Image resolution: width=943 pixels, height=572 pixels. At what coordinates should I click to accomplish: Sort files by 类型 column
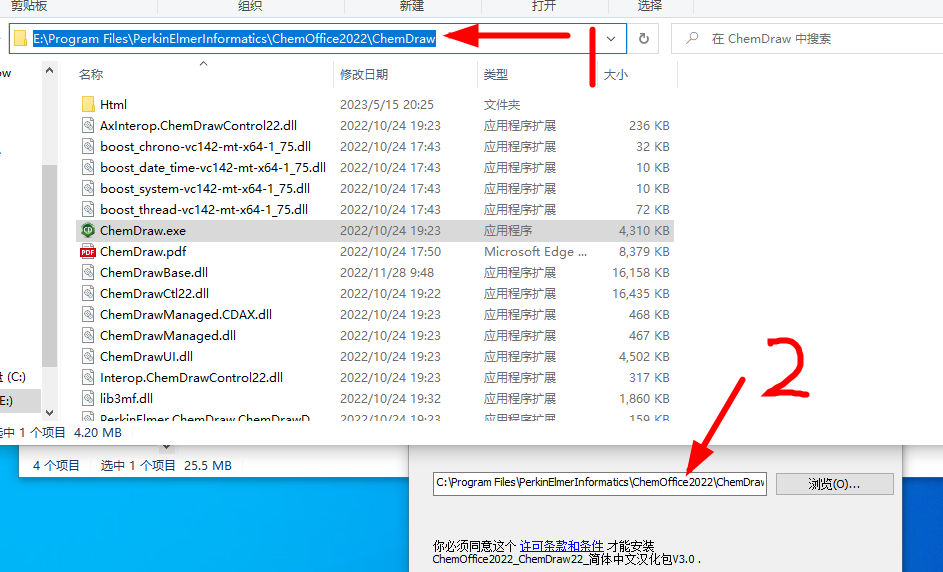point(496,75)
